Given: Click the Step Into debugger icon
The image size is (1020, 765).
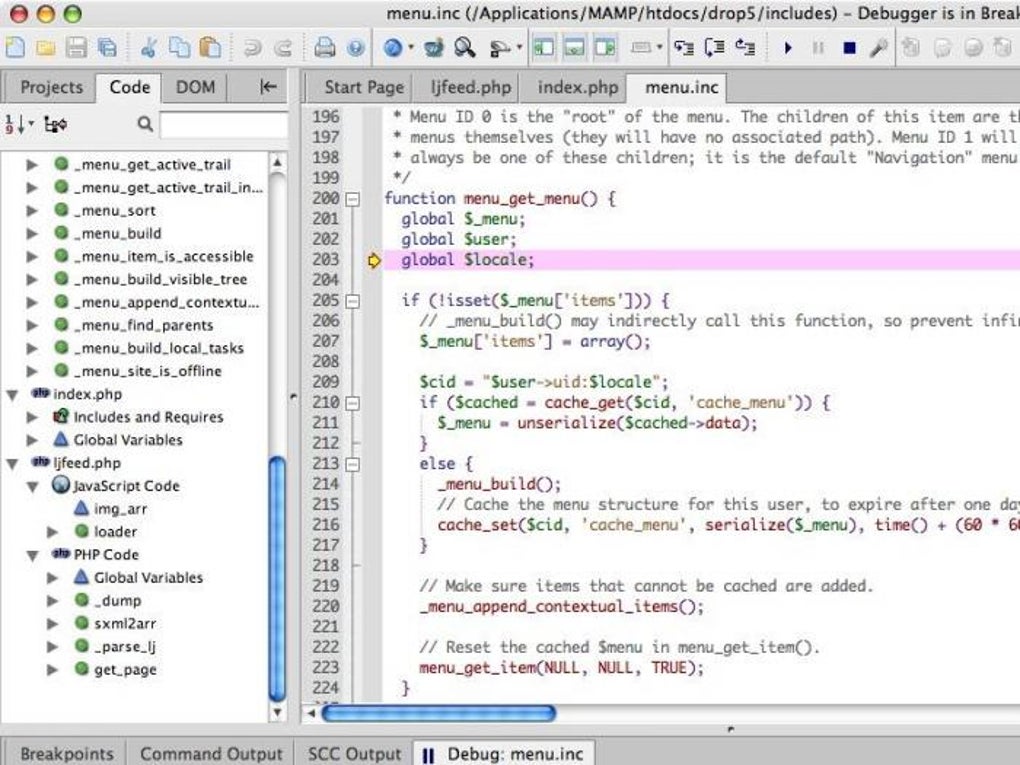Looking at the screenshot, I should pos(684,47).
